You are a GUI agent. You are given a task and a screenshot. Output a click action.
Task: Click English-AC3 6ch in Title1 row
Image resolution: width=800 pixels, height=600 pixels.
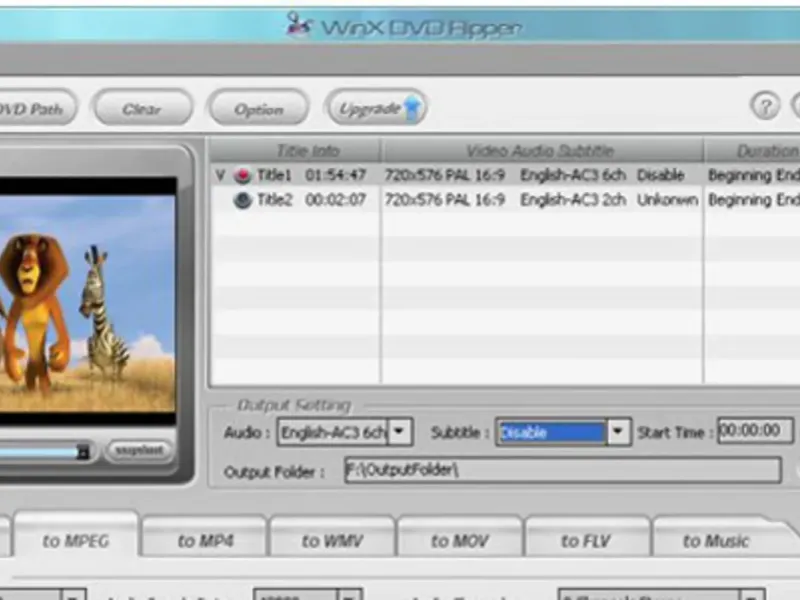(x=573, y=176)
